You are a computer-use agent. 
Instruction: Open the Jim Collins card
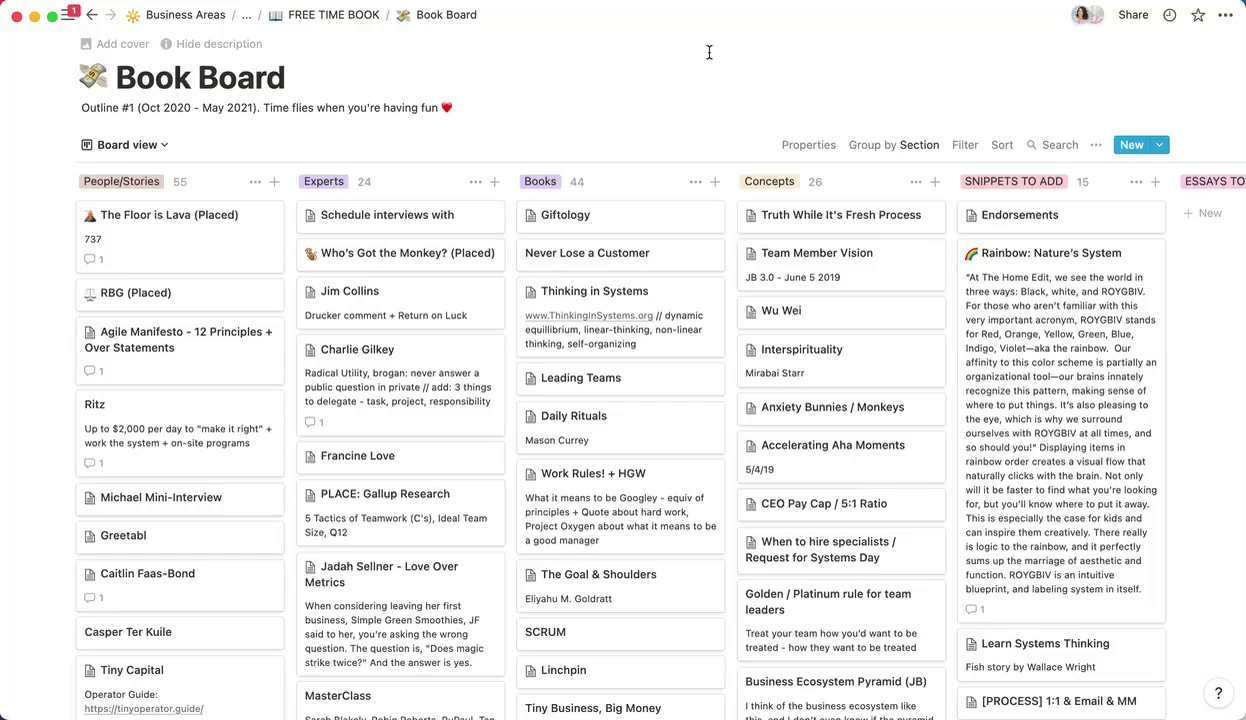(x=400, y=302)
